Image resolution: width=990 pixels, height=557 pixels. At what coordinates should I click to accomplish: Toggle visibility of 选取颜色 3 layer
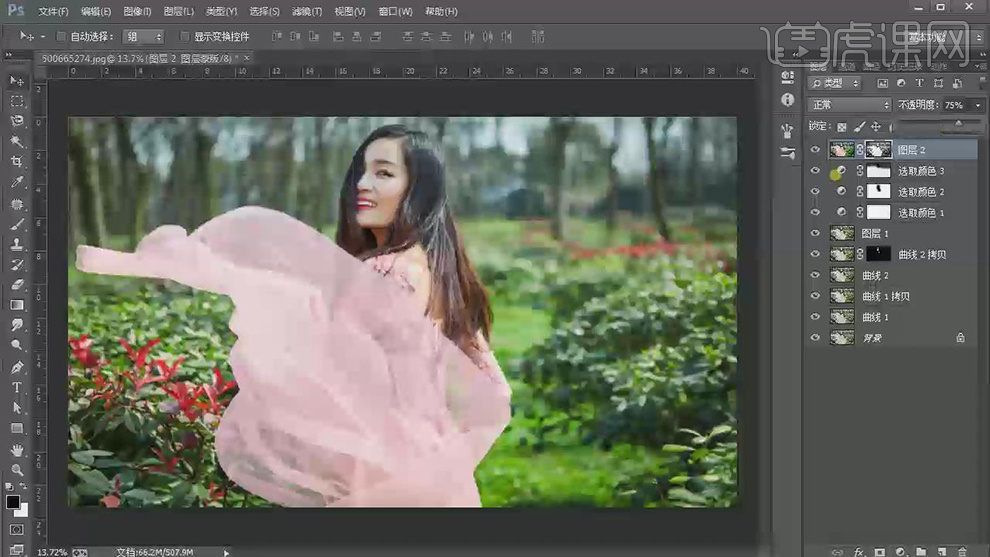[x=816, y=171]
